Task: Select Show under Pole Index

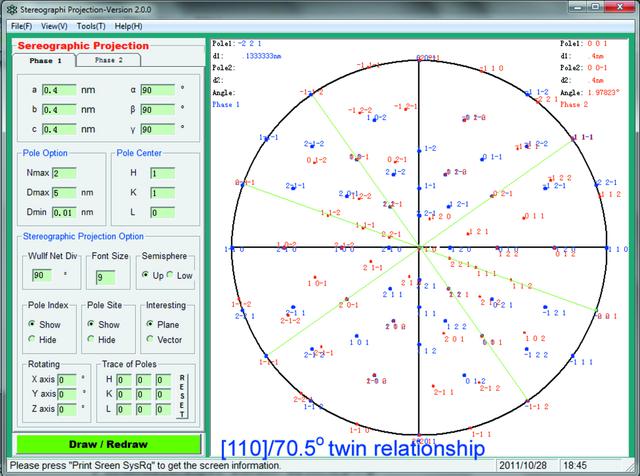Action: pyautogui.click(x=32, y=324)
